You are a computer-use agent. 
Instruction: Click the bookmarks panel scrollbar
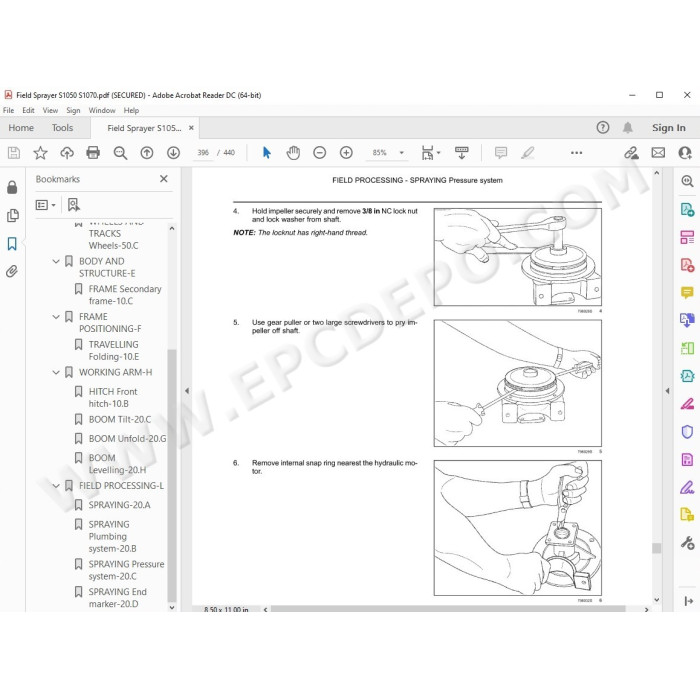click(172, 475)
